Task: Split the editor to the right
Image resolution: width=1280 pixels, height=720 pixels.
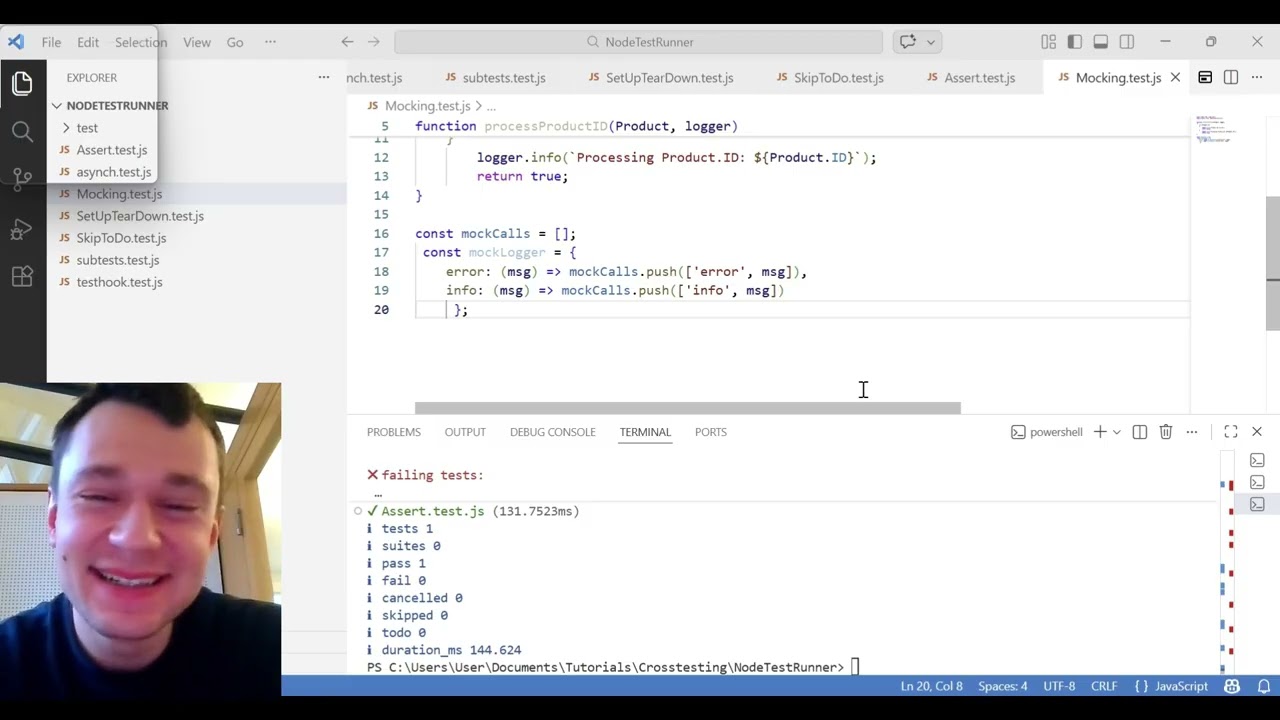Action: coord(1231,77)
